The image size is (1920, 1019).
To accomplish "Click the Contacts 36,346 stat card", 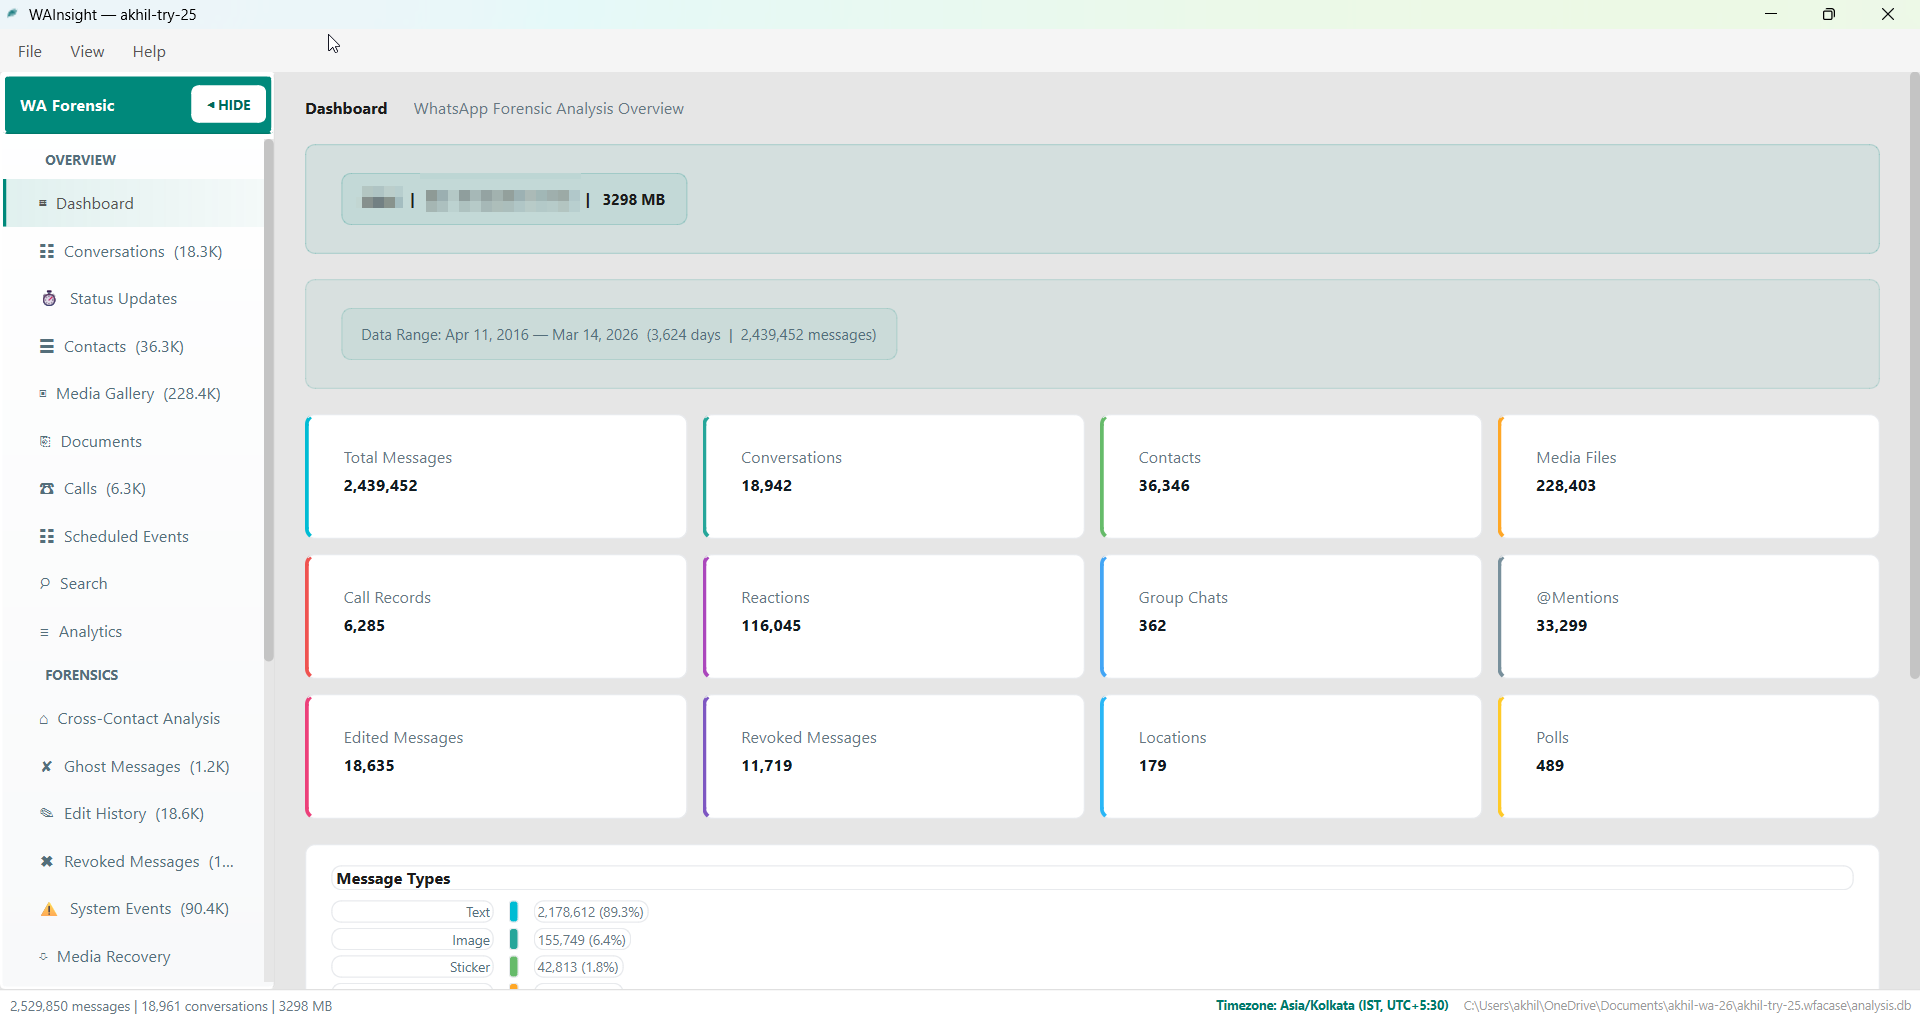I will 1291,477.
